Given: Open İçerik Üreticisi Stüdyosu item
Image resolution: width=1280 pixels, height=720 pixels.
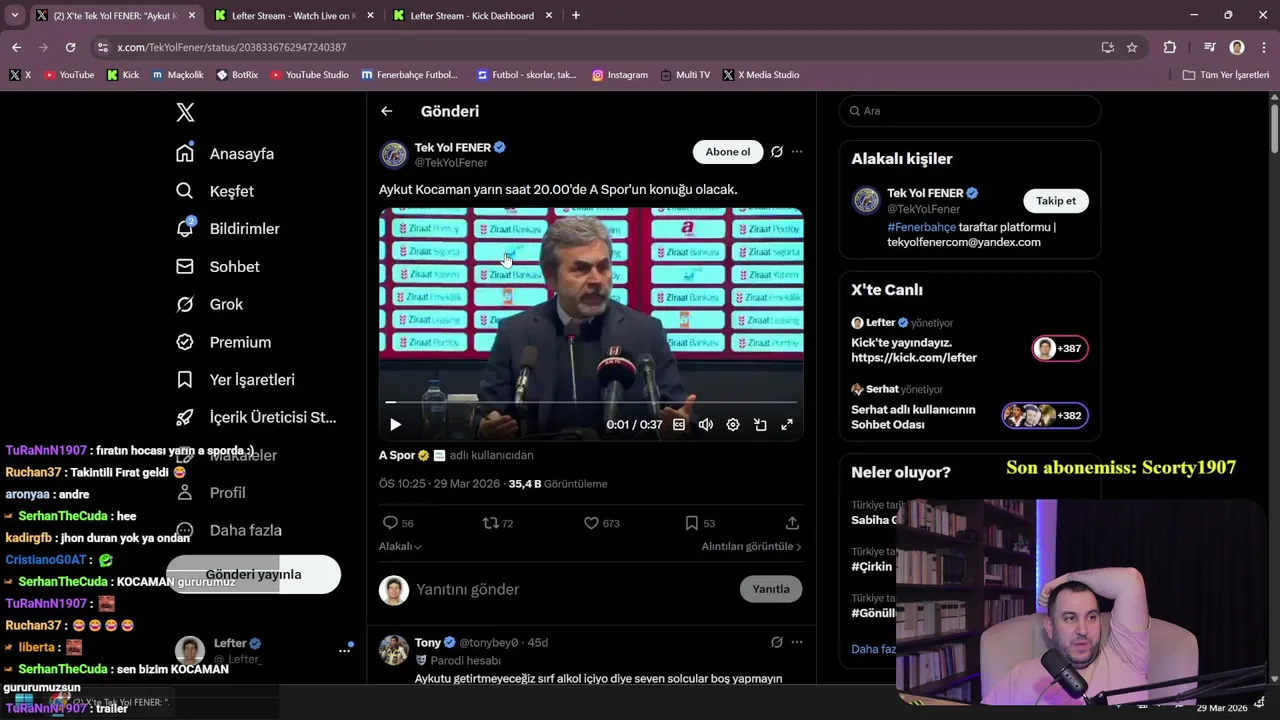Looking at the screenshot, I should pos(256,417).
